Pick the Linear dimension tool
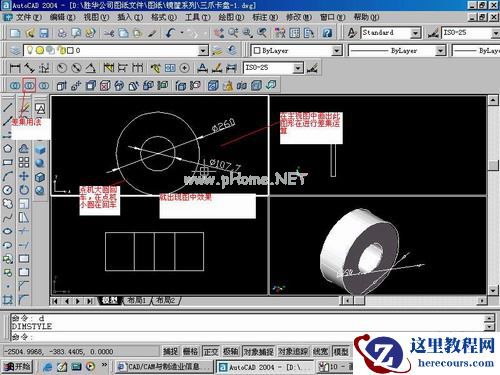 point(15,68)
